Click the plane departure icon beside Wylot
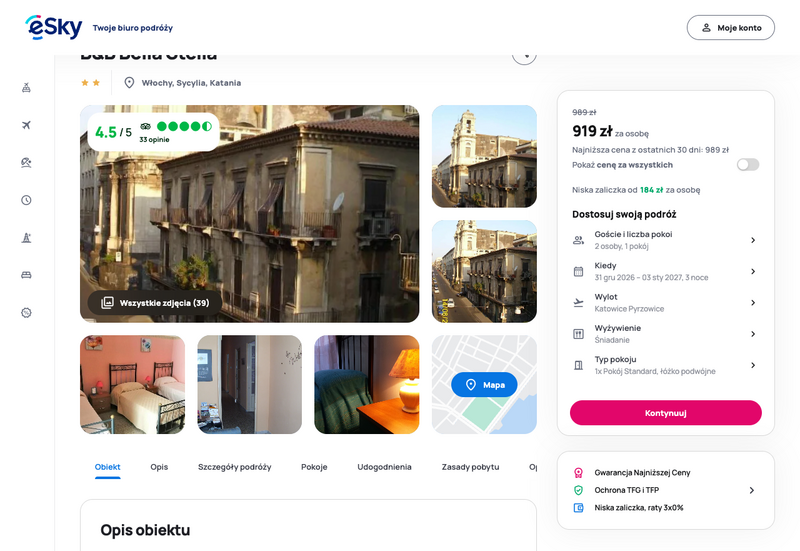This screenshot has height=551, width=800. point(578,303)
